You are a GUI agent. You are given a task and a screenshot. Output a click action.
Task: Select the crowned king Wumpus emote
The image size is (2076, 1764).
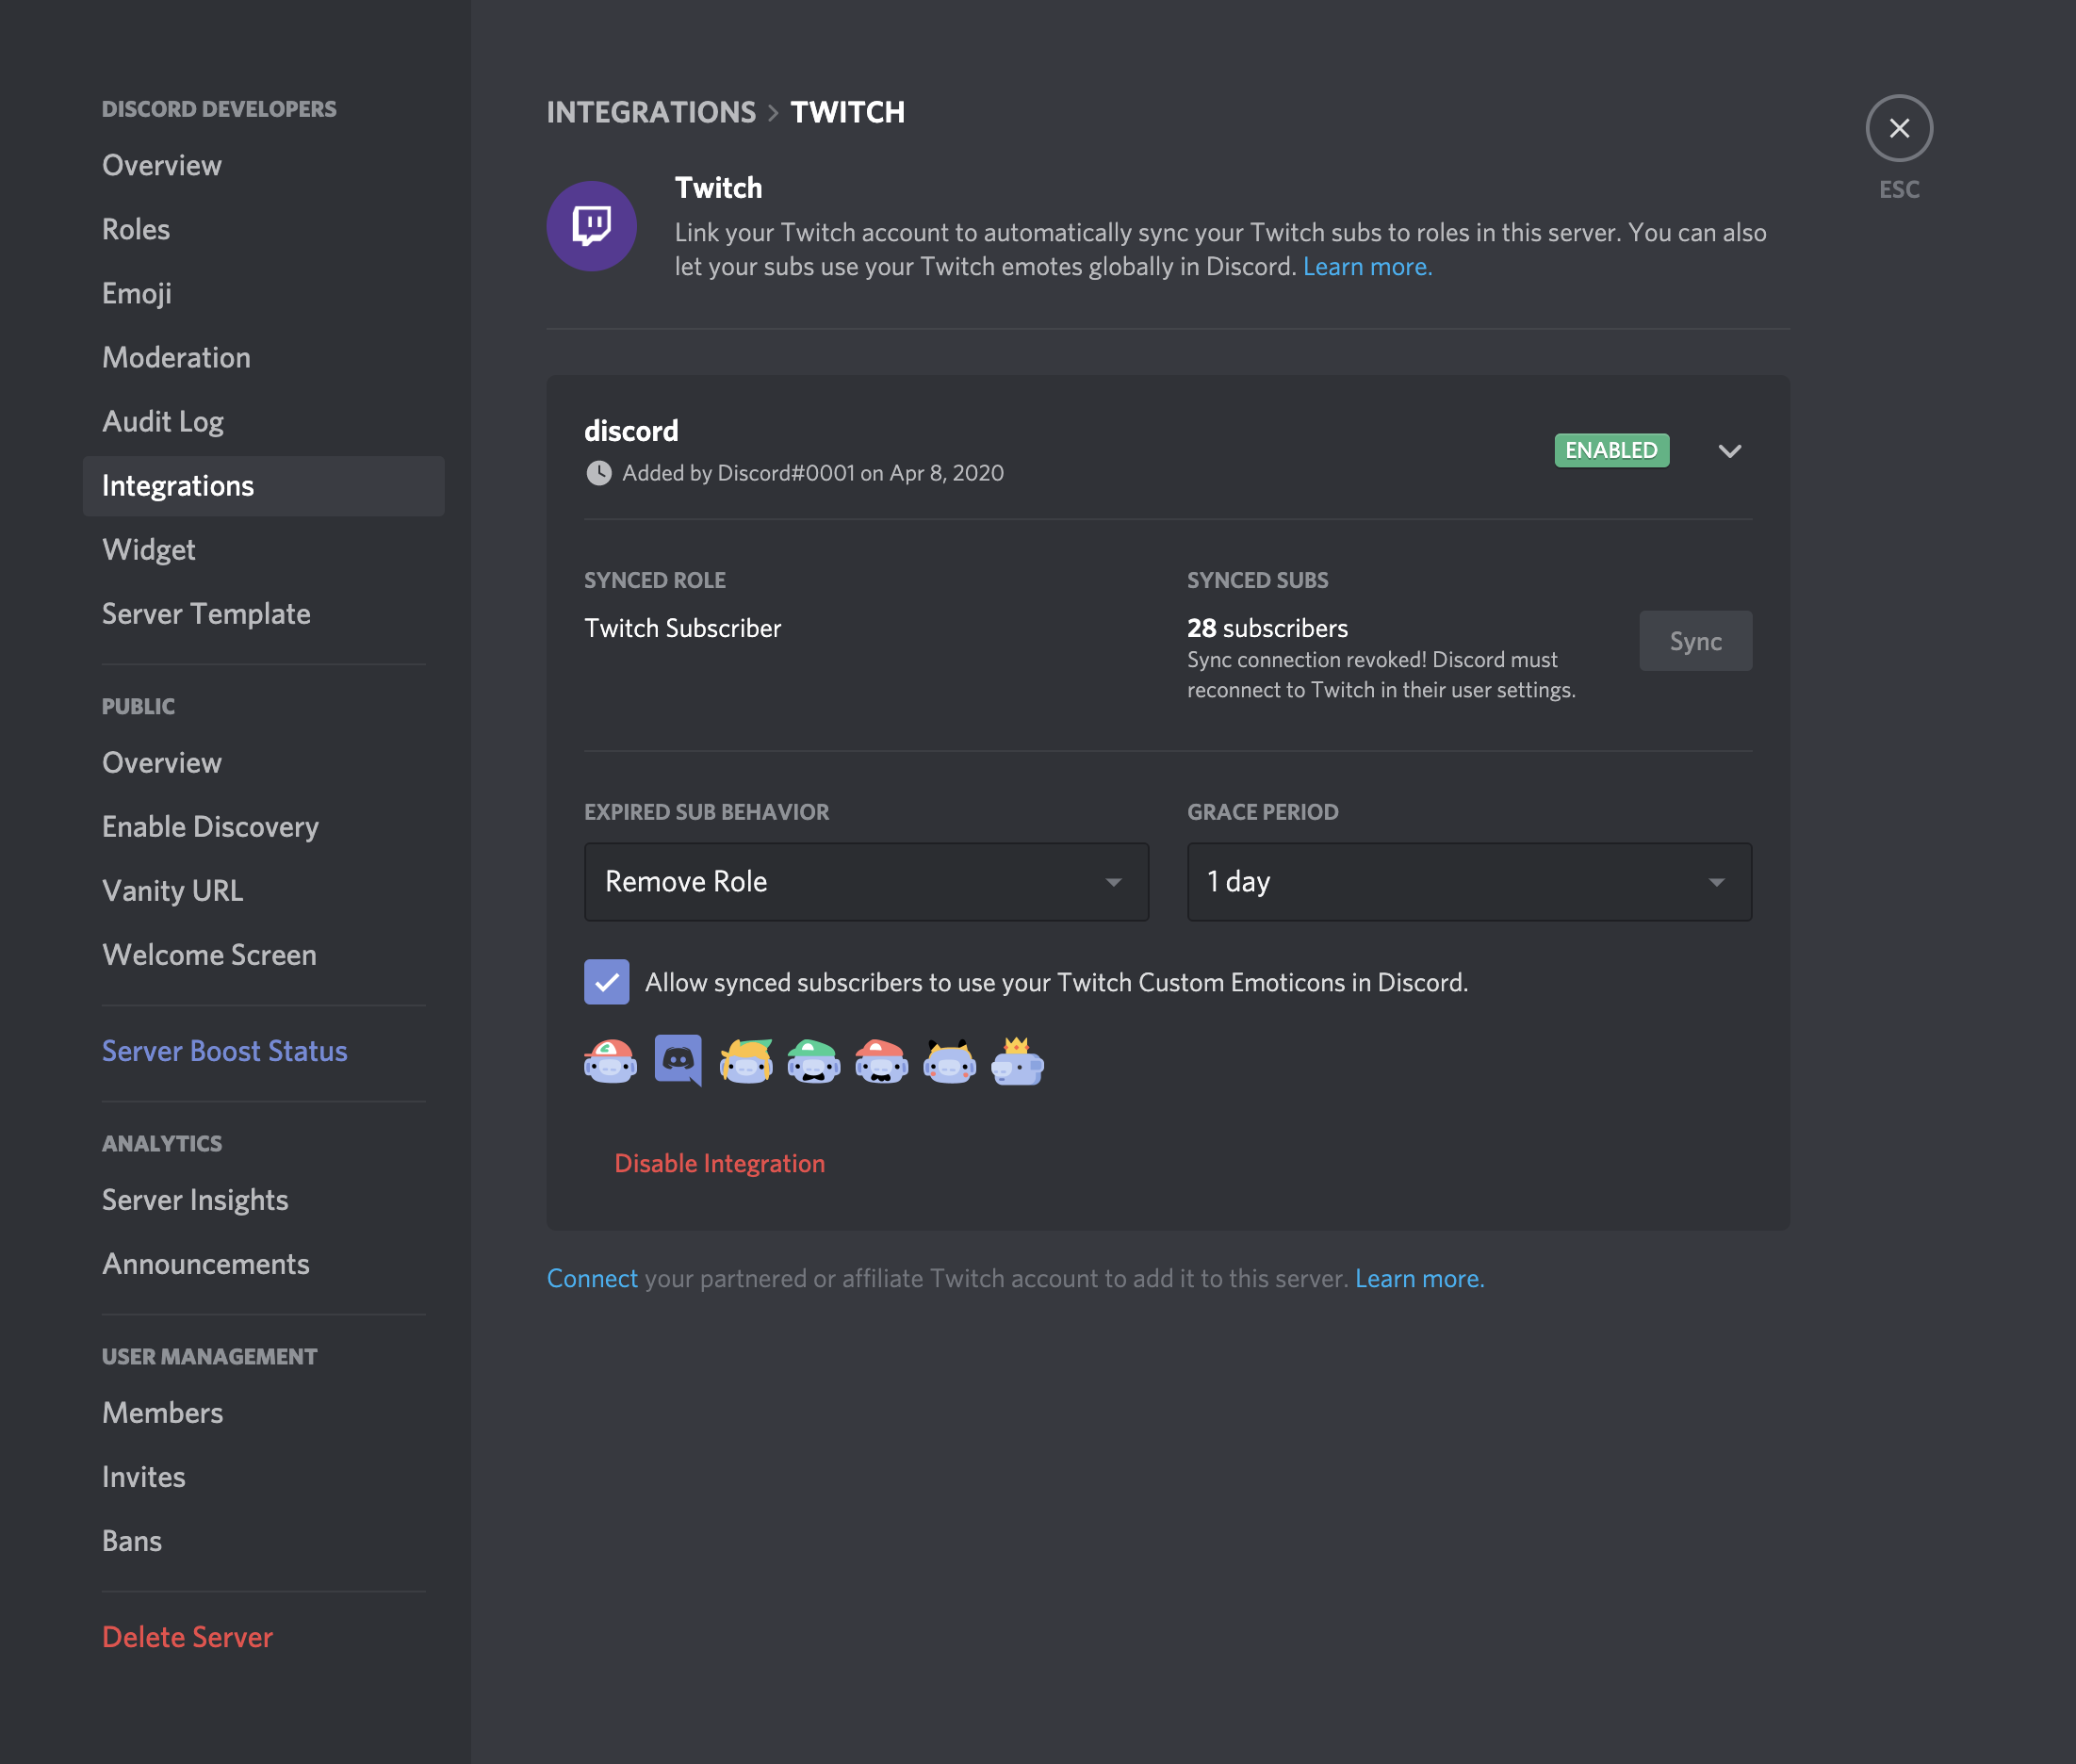click(1017, 1062)
